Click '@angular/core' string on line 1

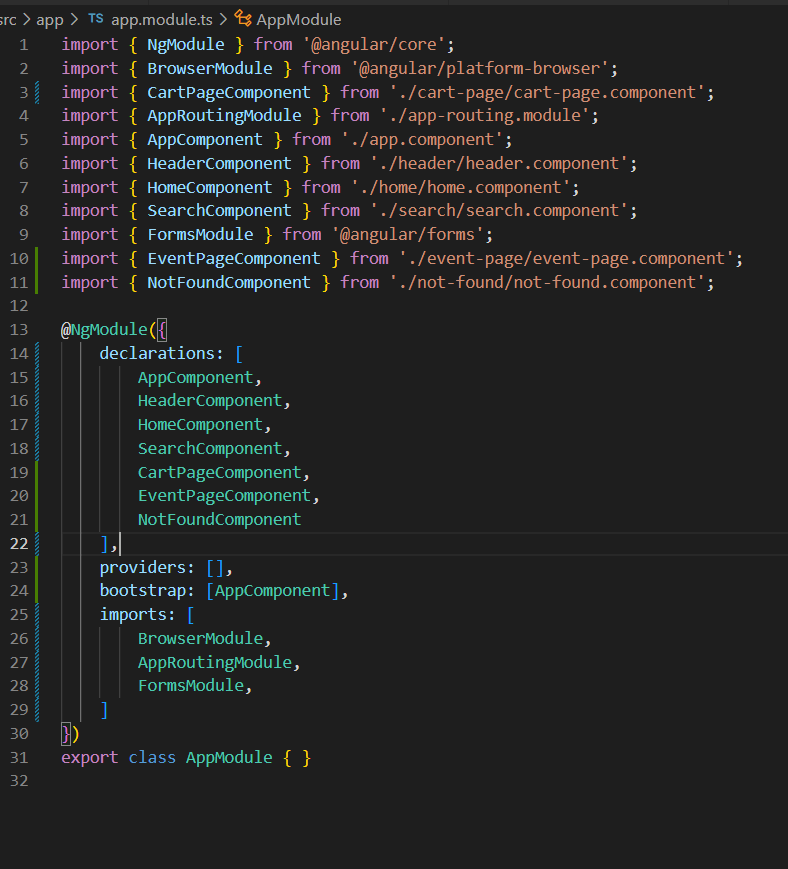[373, 45]
